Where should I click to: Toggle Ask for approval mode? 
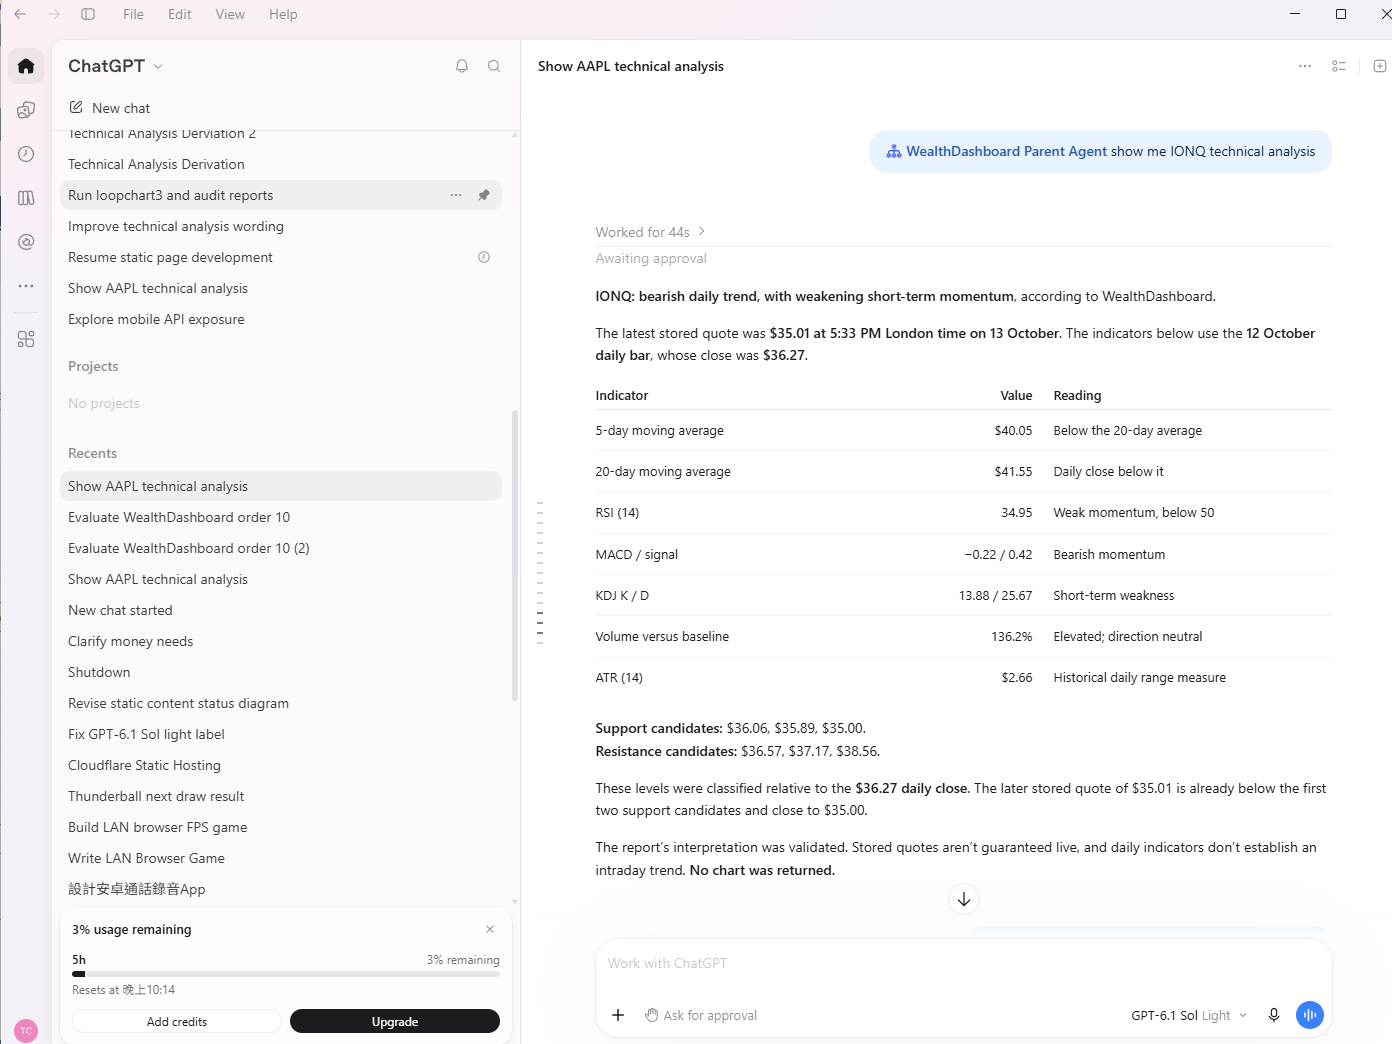click(701, 1015)
